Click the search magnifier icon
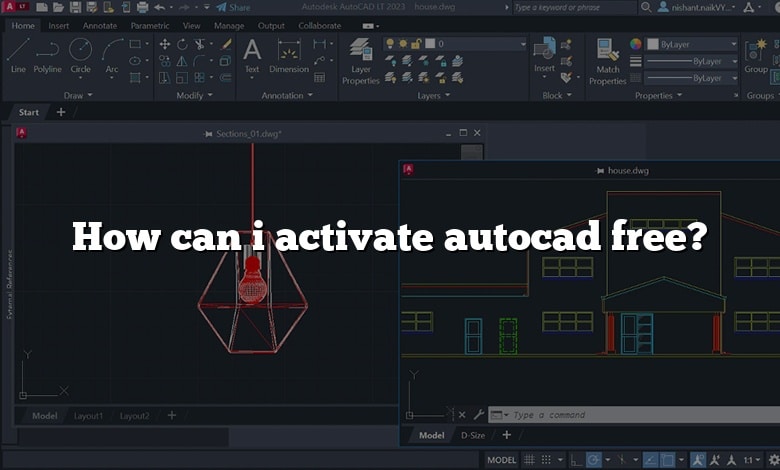Viewport: 780px width, 470px height. coord(646,7)
